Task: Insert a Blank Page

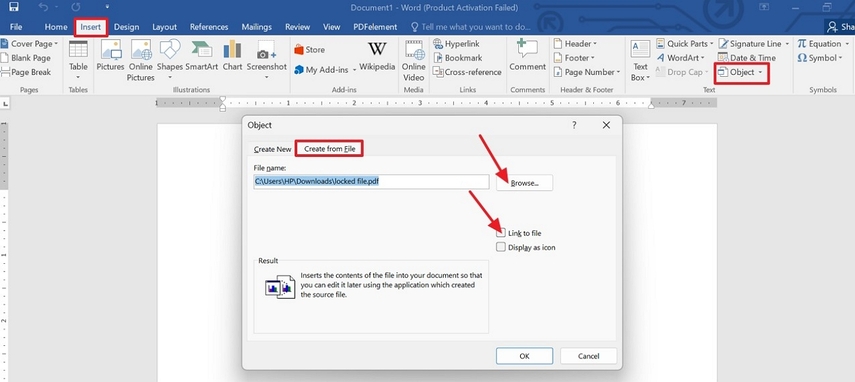Action: tap(26, 58)
